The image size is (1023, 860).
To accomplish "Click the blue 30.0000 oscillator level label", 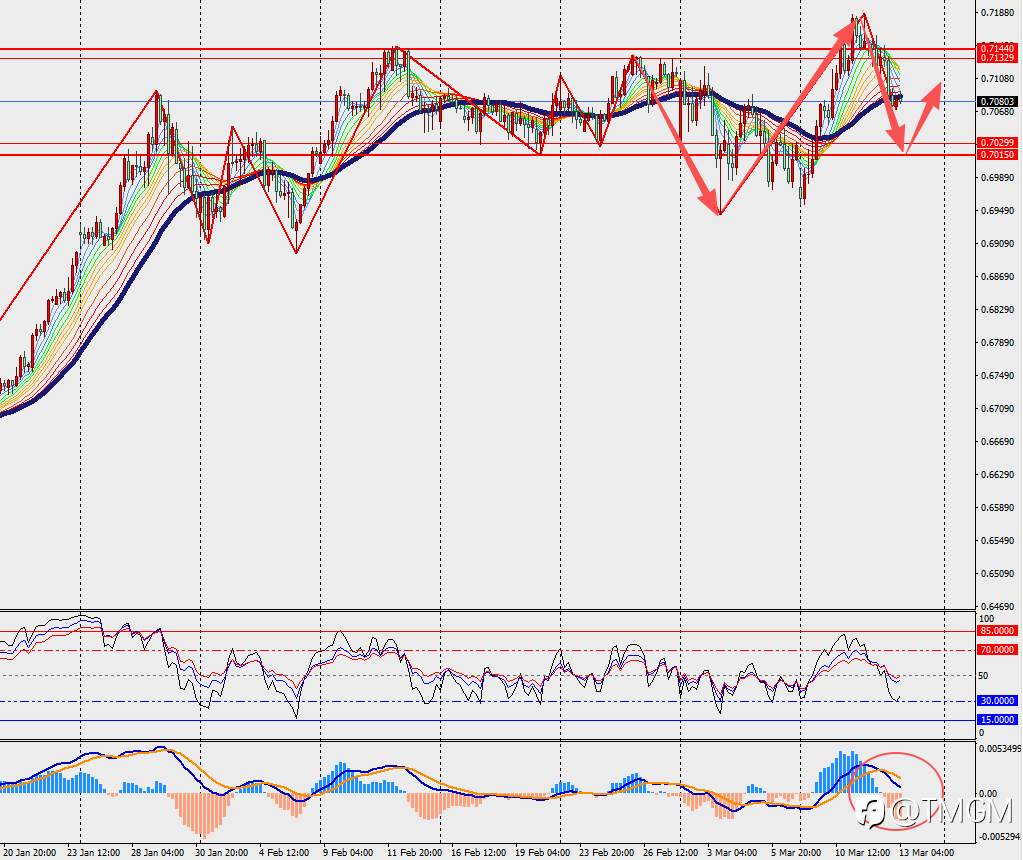I will pos(998,701).
